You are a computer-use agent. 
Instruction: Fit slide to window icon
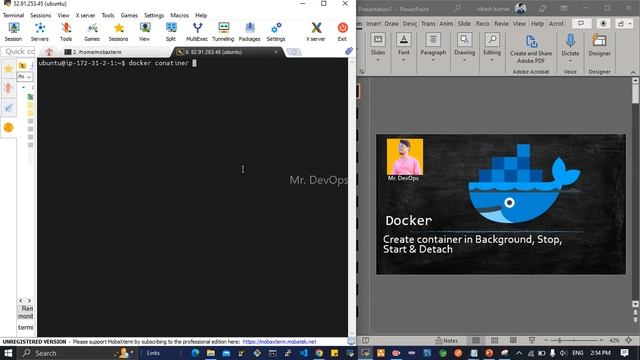coord(628,340)
